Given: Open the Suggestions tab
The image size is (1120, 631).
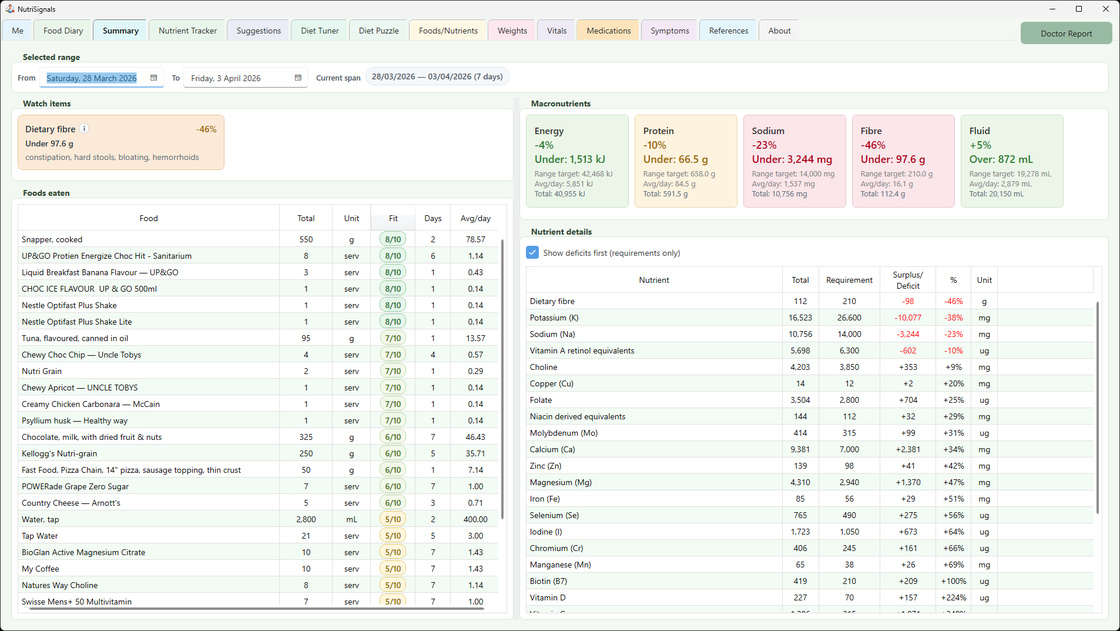Looking at the screenshot, I should pyautogui.click(x=258, y=30).
